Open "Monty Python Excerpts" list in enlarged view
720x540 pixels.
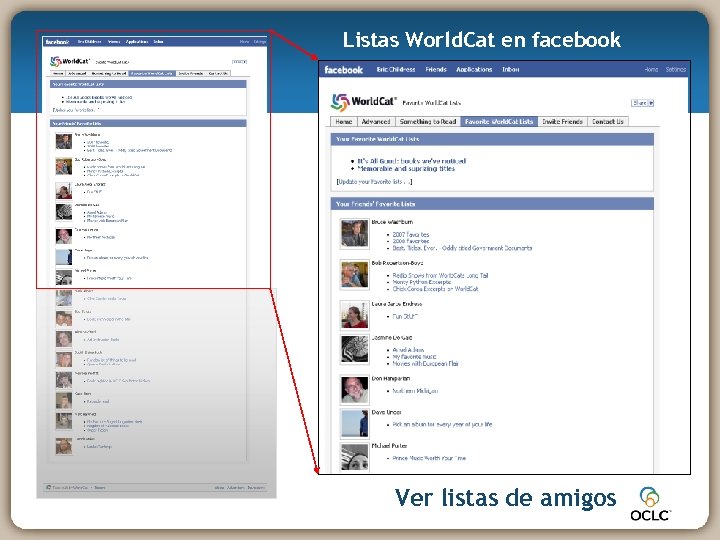click(x=422, y=282)
